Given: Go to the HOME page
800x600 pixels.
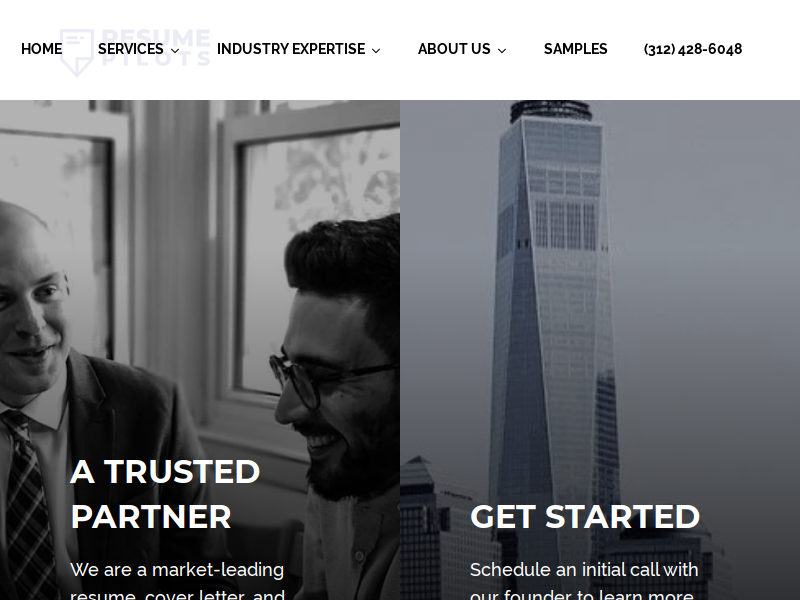Looking at the screenshot, I should pos(42,49).
